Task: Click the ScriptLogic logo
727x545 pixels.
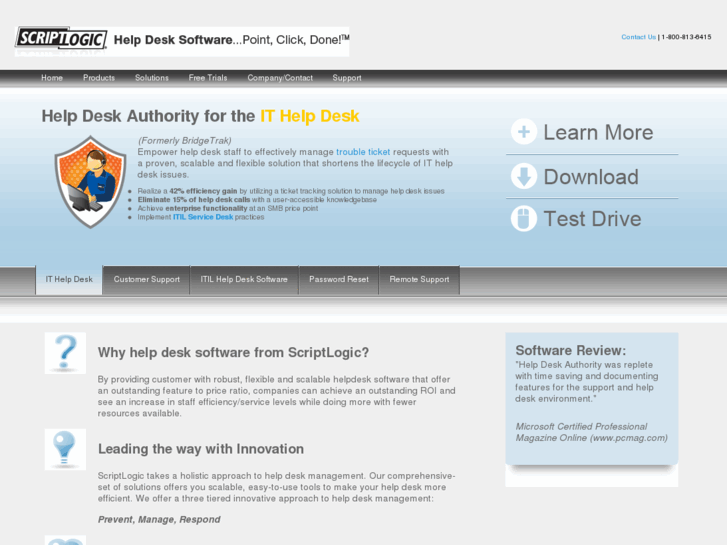Action: point(61,38)
